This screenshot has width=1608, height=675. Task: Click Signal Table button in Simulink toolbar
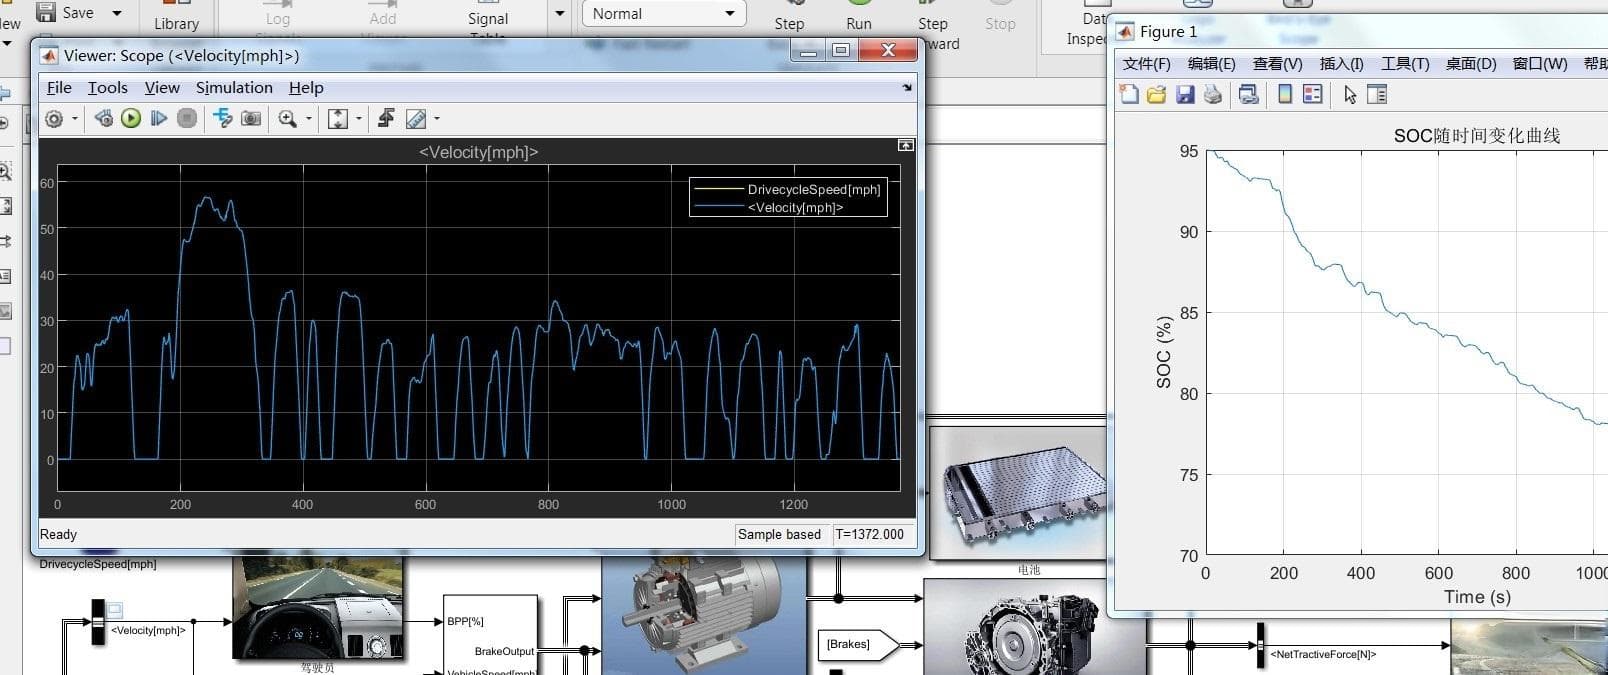[488, 19]
